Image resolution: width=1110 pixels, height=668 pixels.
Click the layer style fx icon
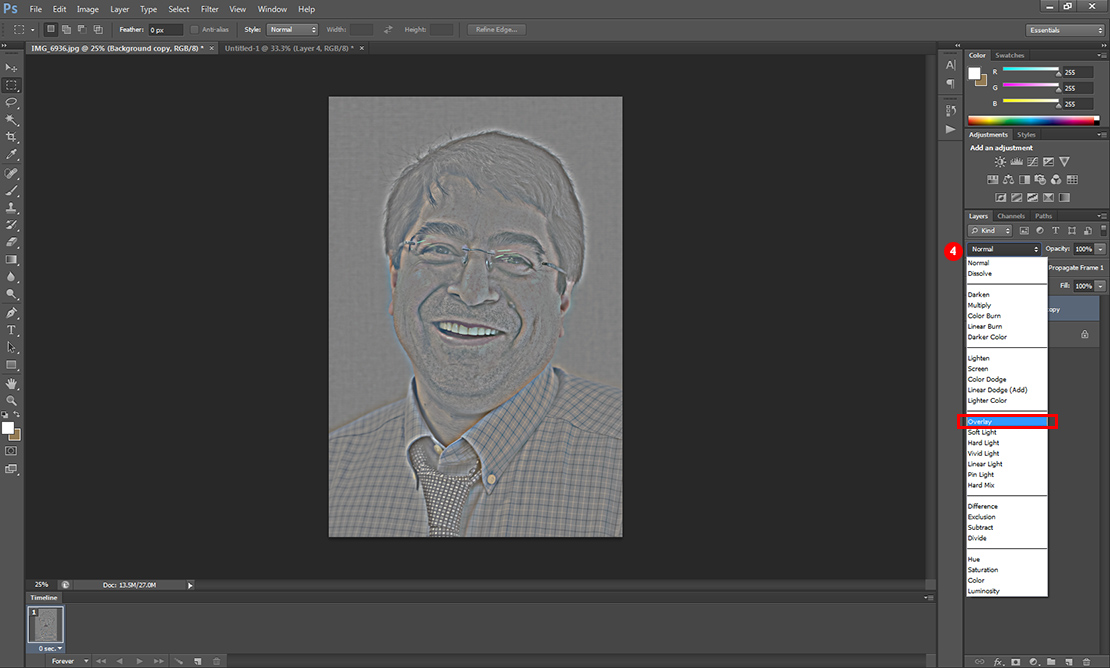click(x=998, y=662)
